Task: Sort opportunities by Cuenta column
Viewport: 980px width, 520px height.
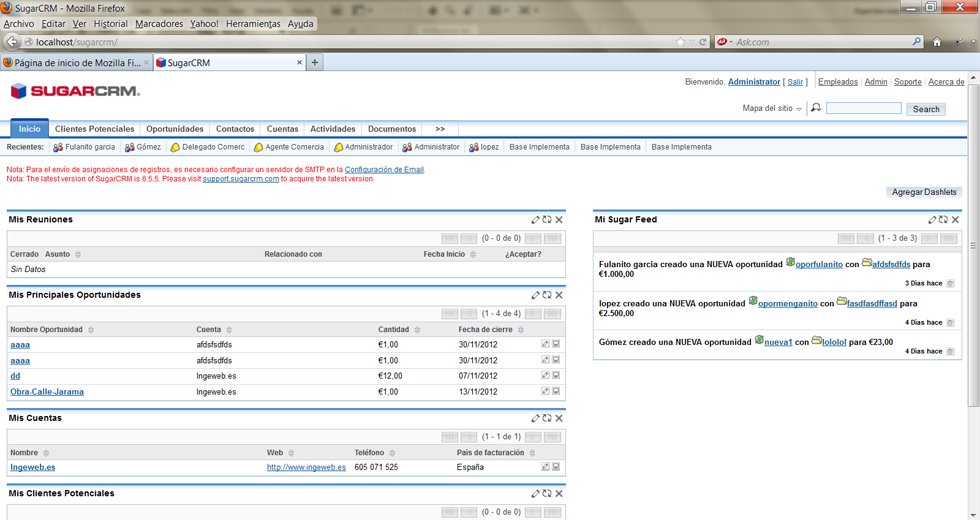Action: [x=214, y=329]
